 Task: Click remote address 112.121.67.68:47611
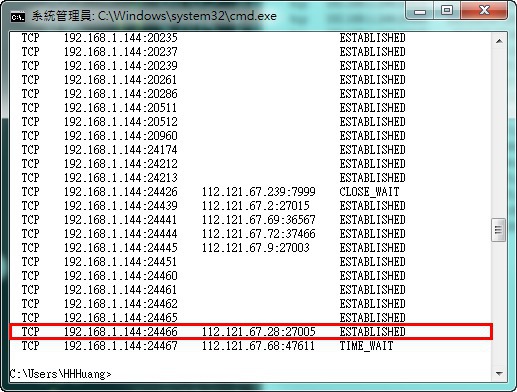258,346
